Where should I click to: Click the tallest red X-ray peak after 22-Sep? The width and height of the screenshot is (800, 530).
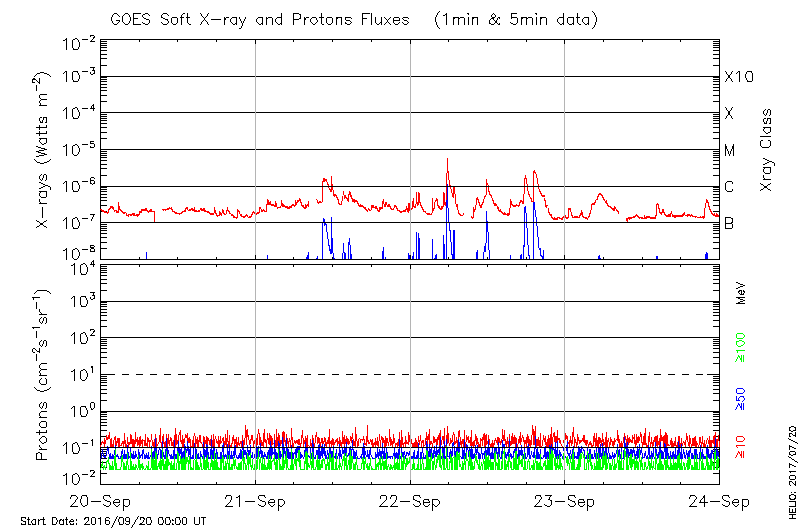click(x=447, y=160)
